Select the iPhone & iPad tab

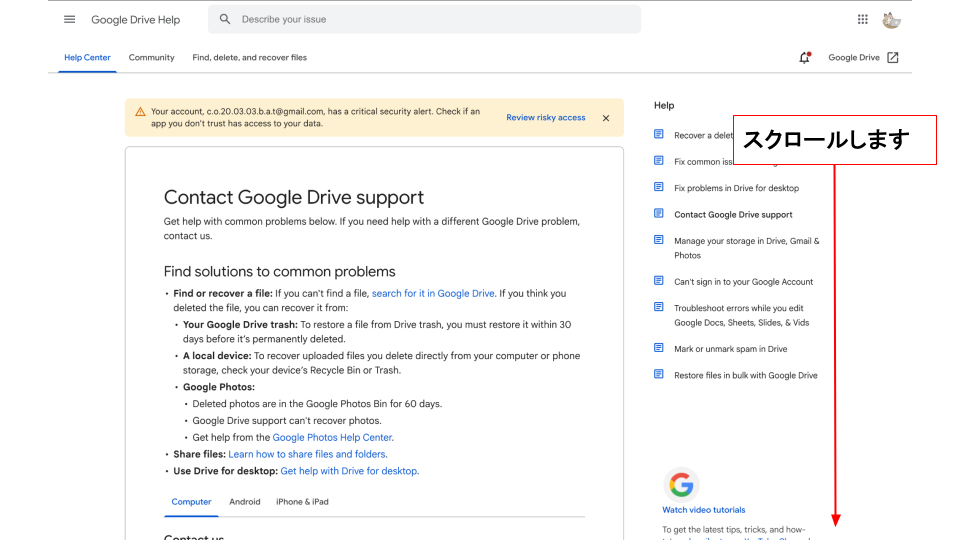point(302,502)
